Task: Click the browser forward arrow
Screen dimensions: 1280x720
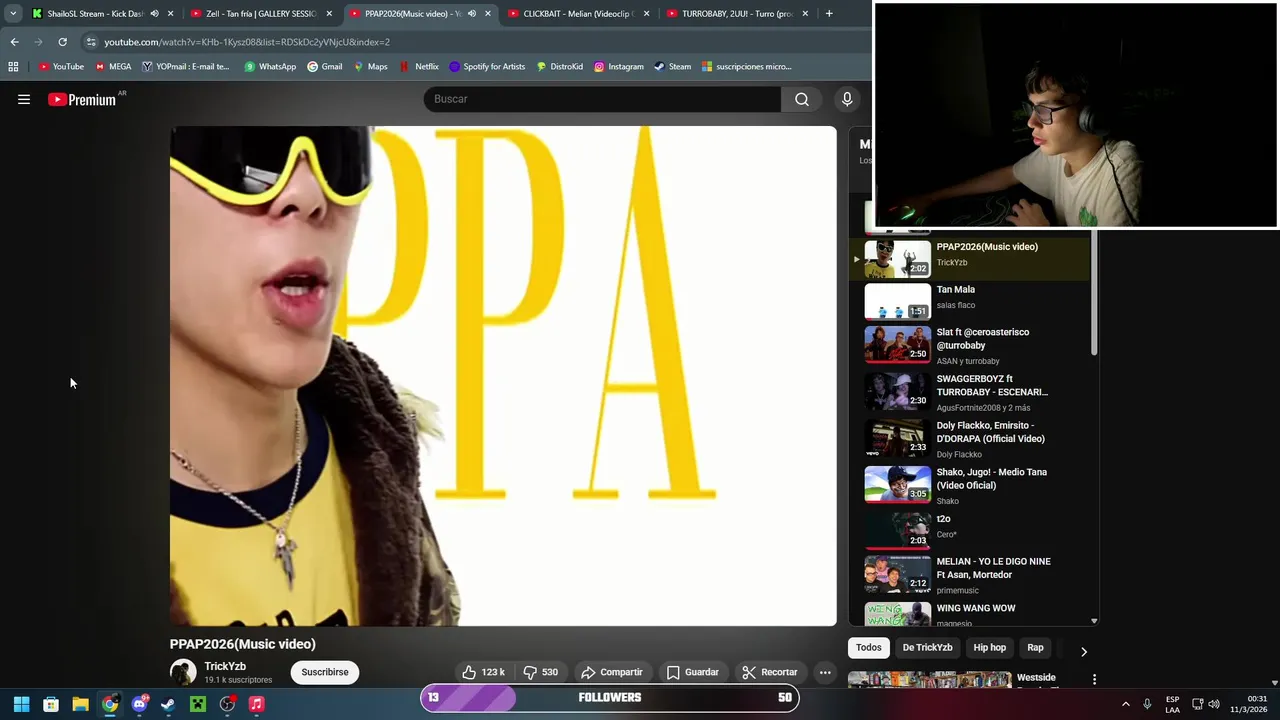Action: [38, 42]
